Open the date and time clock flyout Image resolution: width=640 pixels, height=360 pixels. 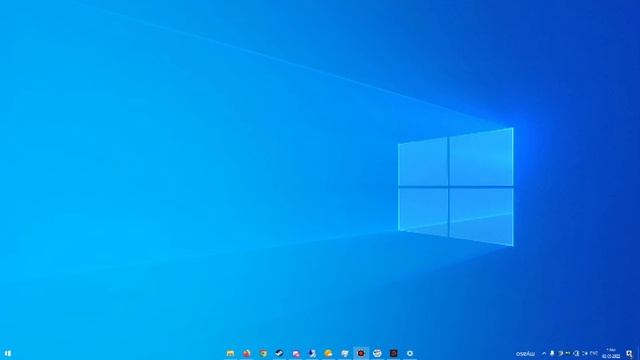(611, 353)
